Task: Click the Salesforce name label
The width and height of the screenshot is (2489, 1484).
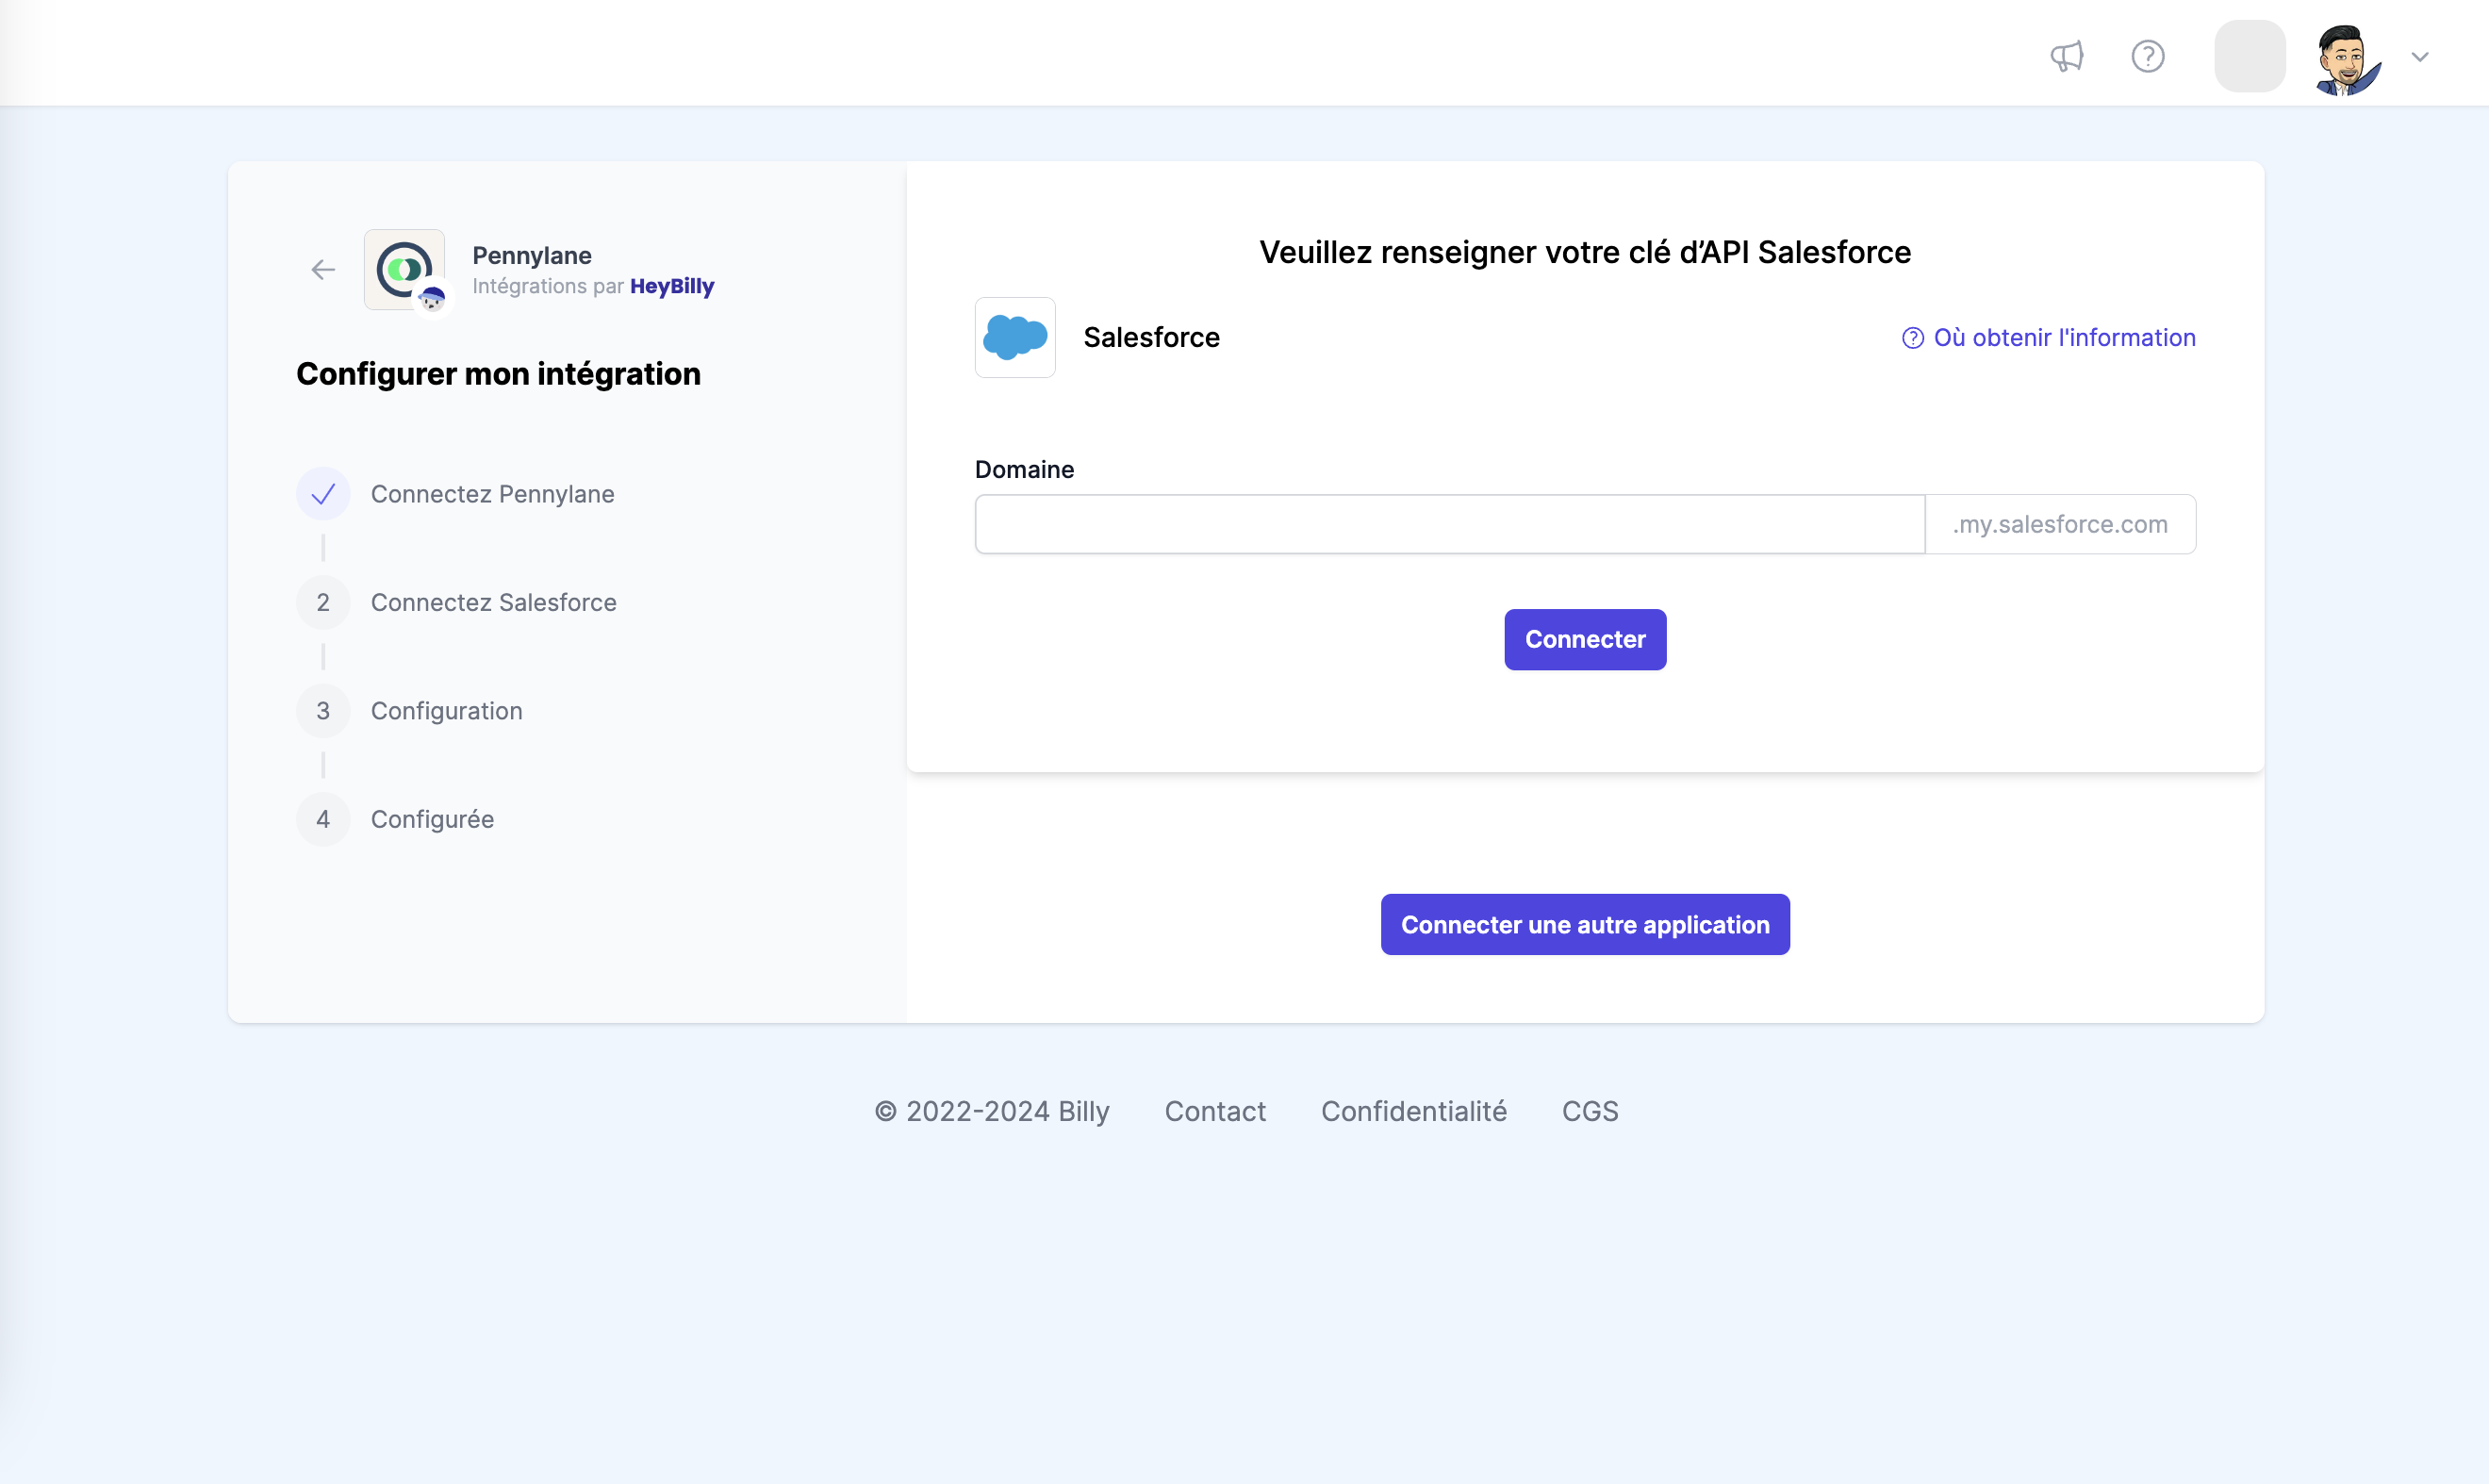Action: [1151, 337]
